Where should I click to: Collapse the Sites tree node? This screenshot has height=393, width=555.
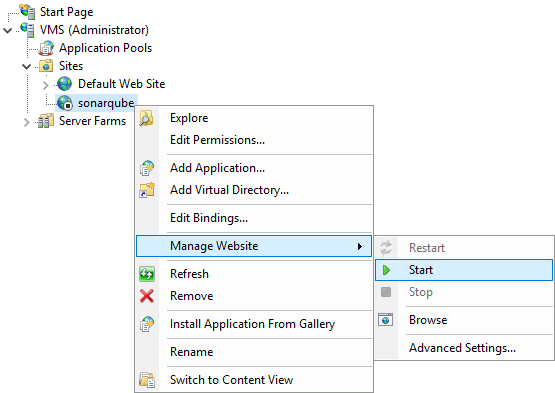(x=27, y=66)
